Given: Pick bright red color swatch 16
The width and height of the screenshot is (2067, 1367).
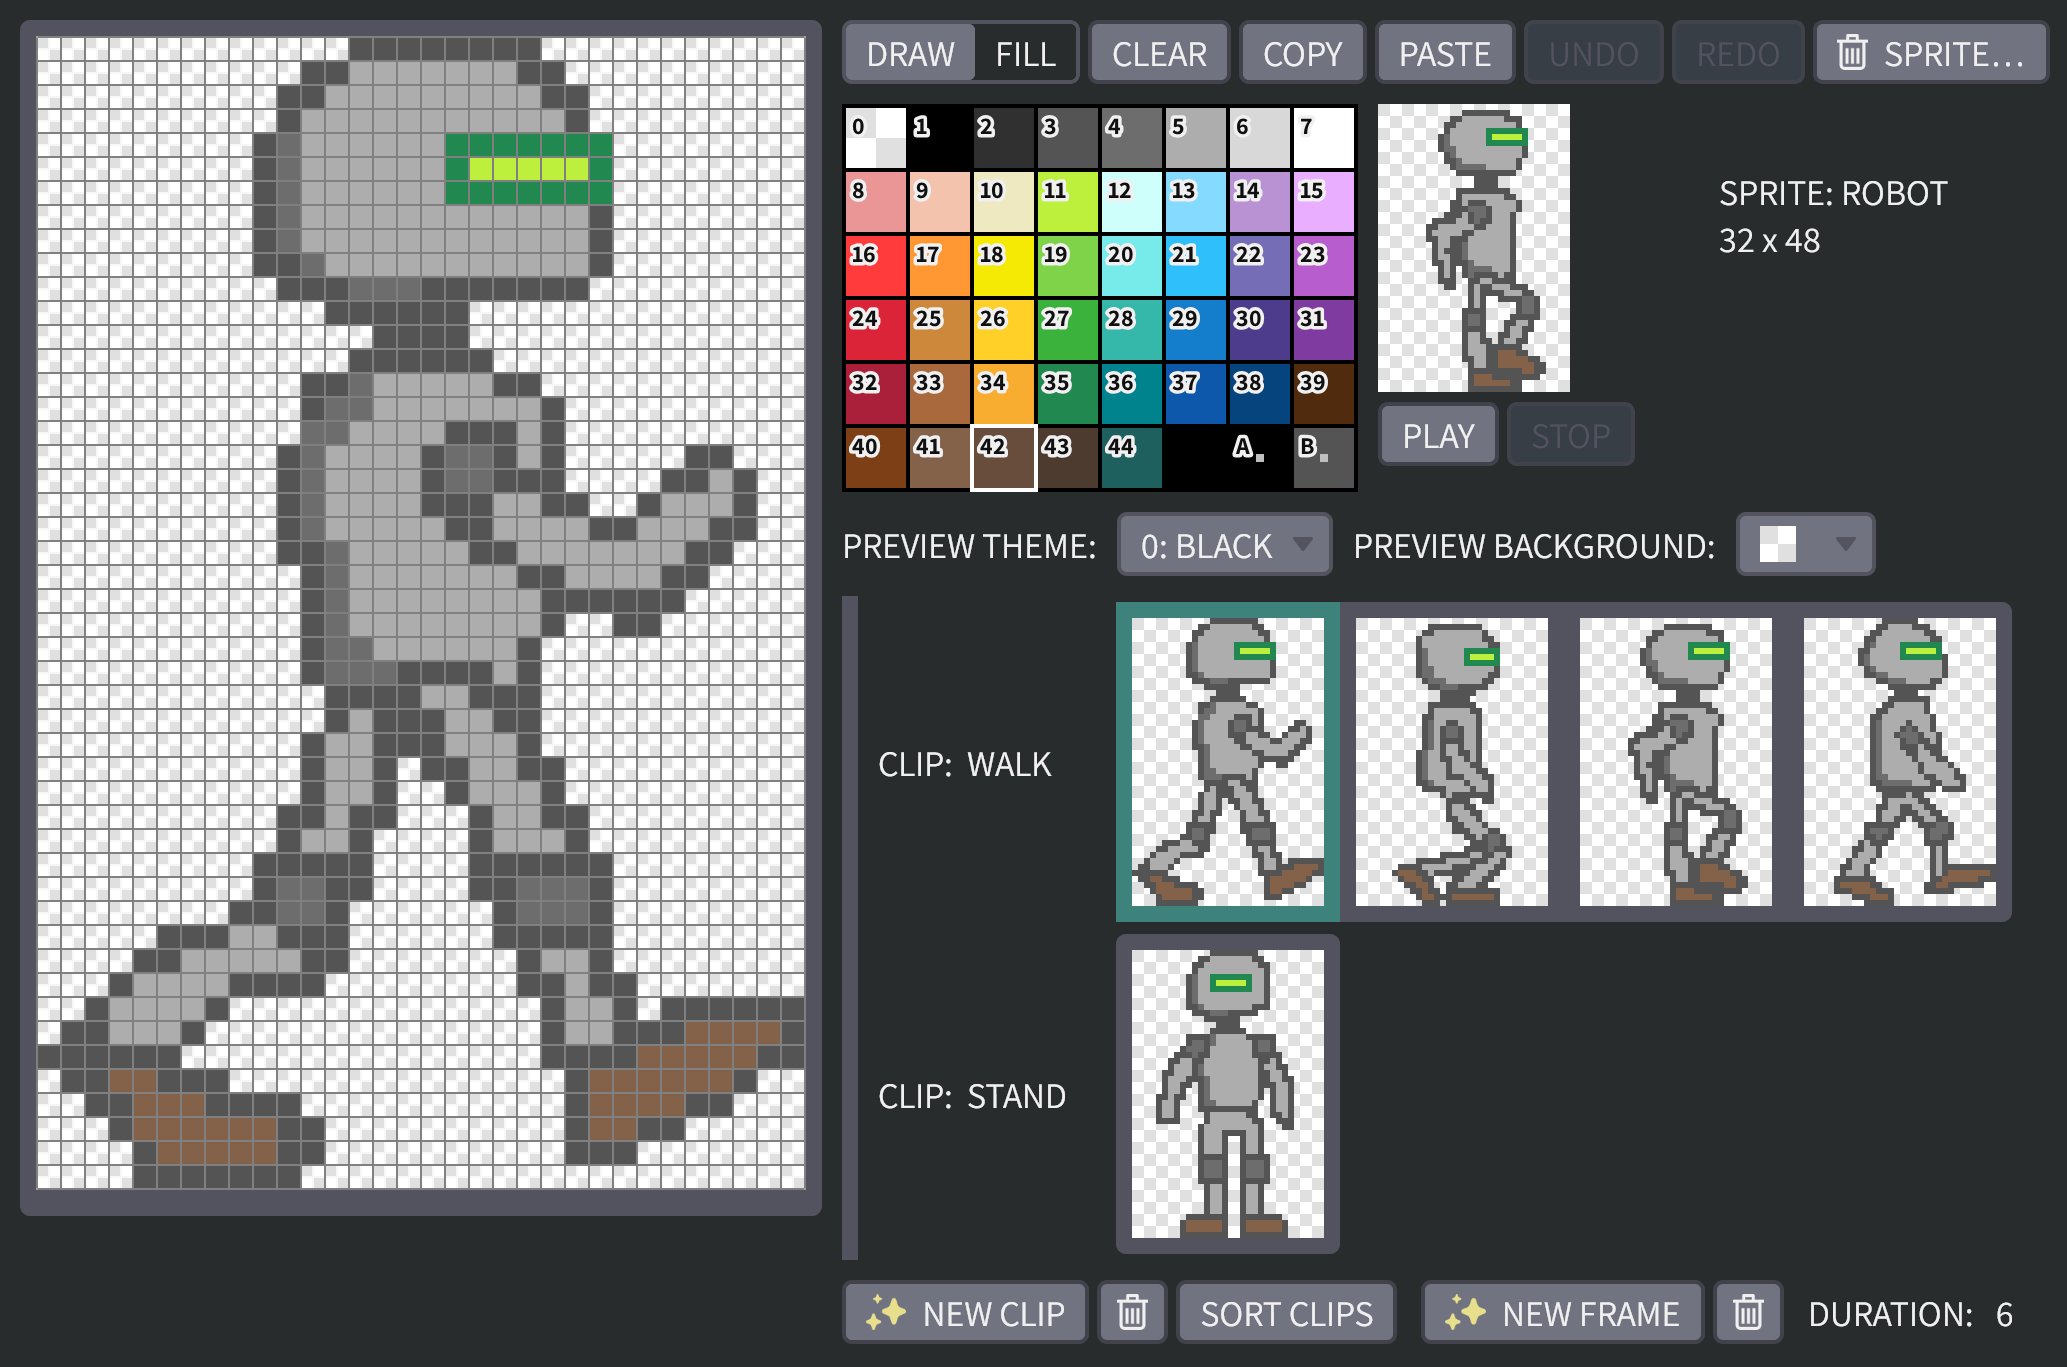Looking at the screenshot, I should (875, 266).
